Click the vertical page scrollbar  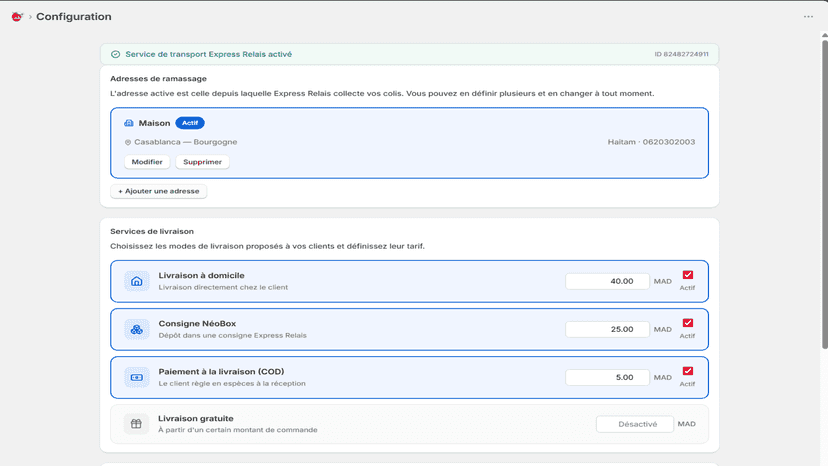click(x=824, y=193)
